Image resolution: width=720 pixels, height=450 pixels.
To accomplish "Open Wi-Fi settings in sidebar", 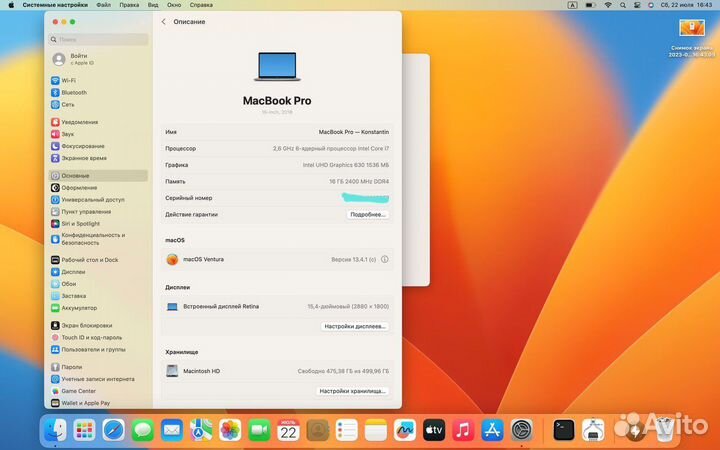I will [63, 80].
